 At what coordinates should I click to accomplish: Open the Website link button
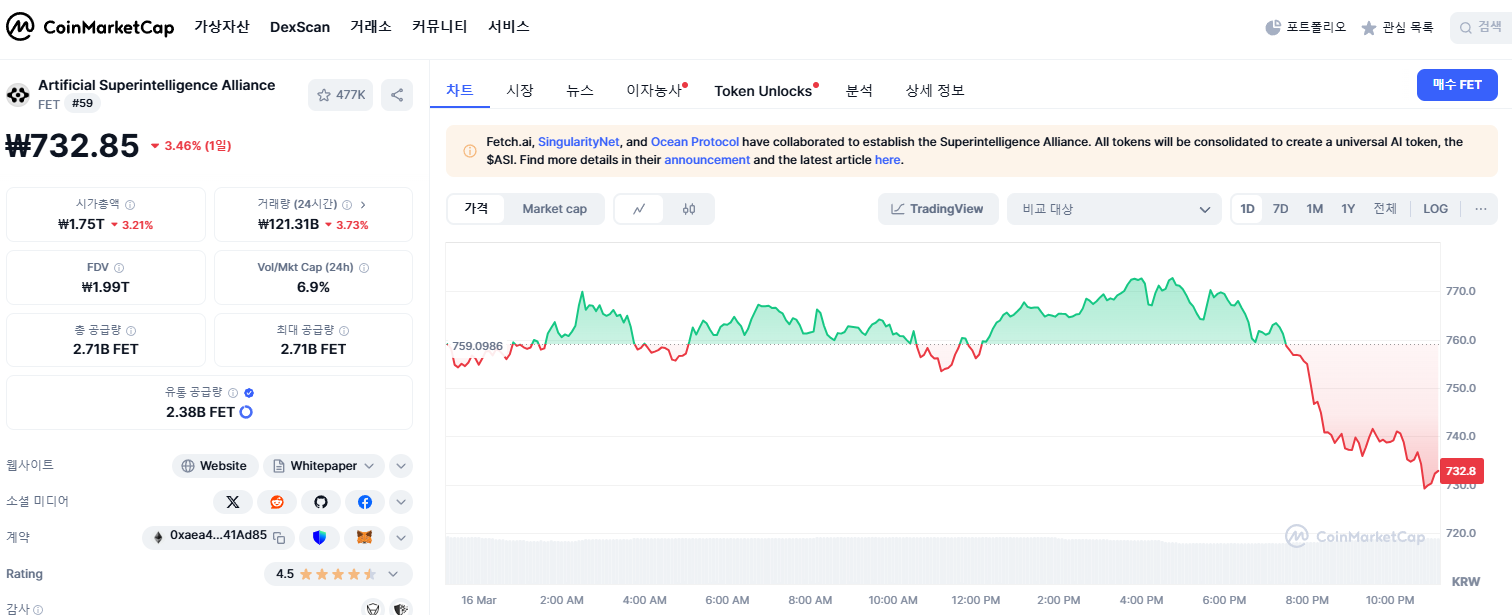[x=215, y=466]
